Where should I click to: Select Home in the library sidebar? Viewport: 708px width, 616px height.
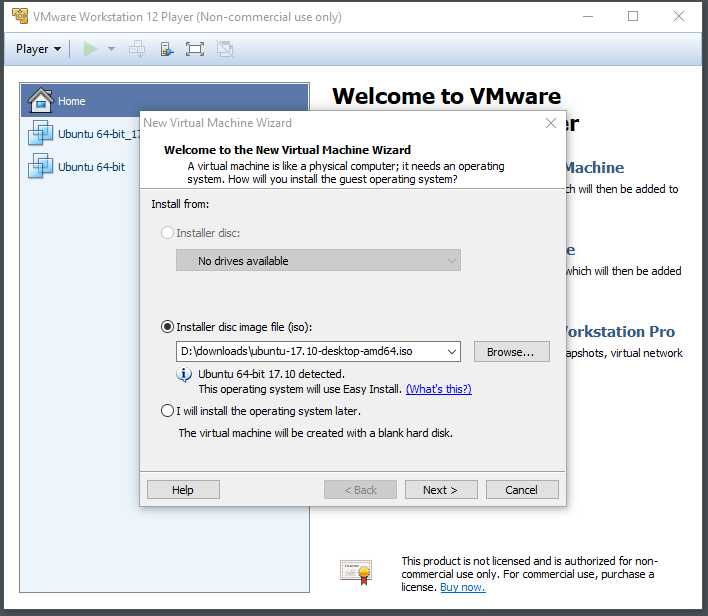[x=165, y=101]
